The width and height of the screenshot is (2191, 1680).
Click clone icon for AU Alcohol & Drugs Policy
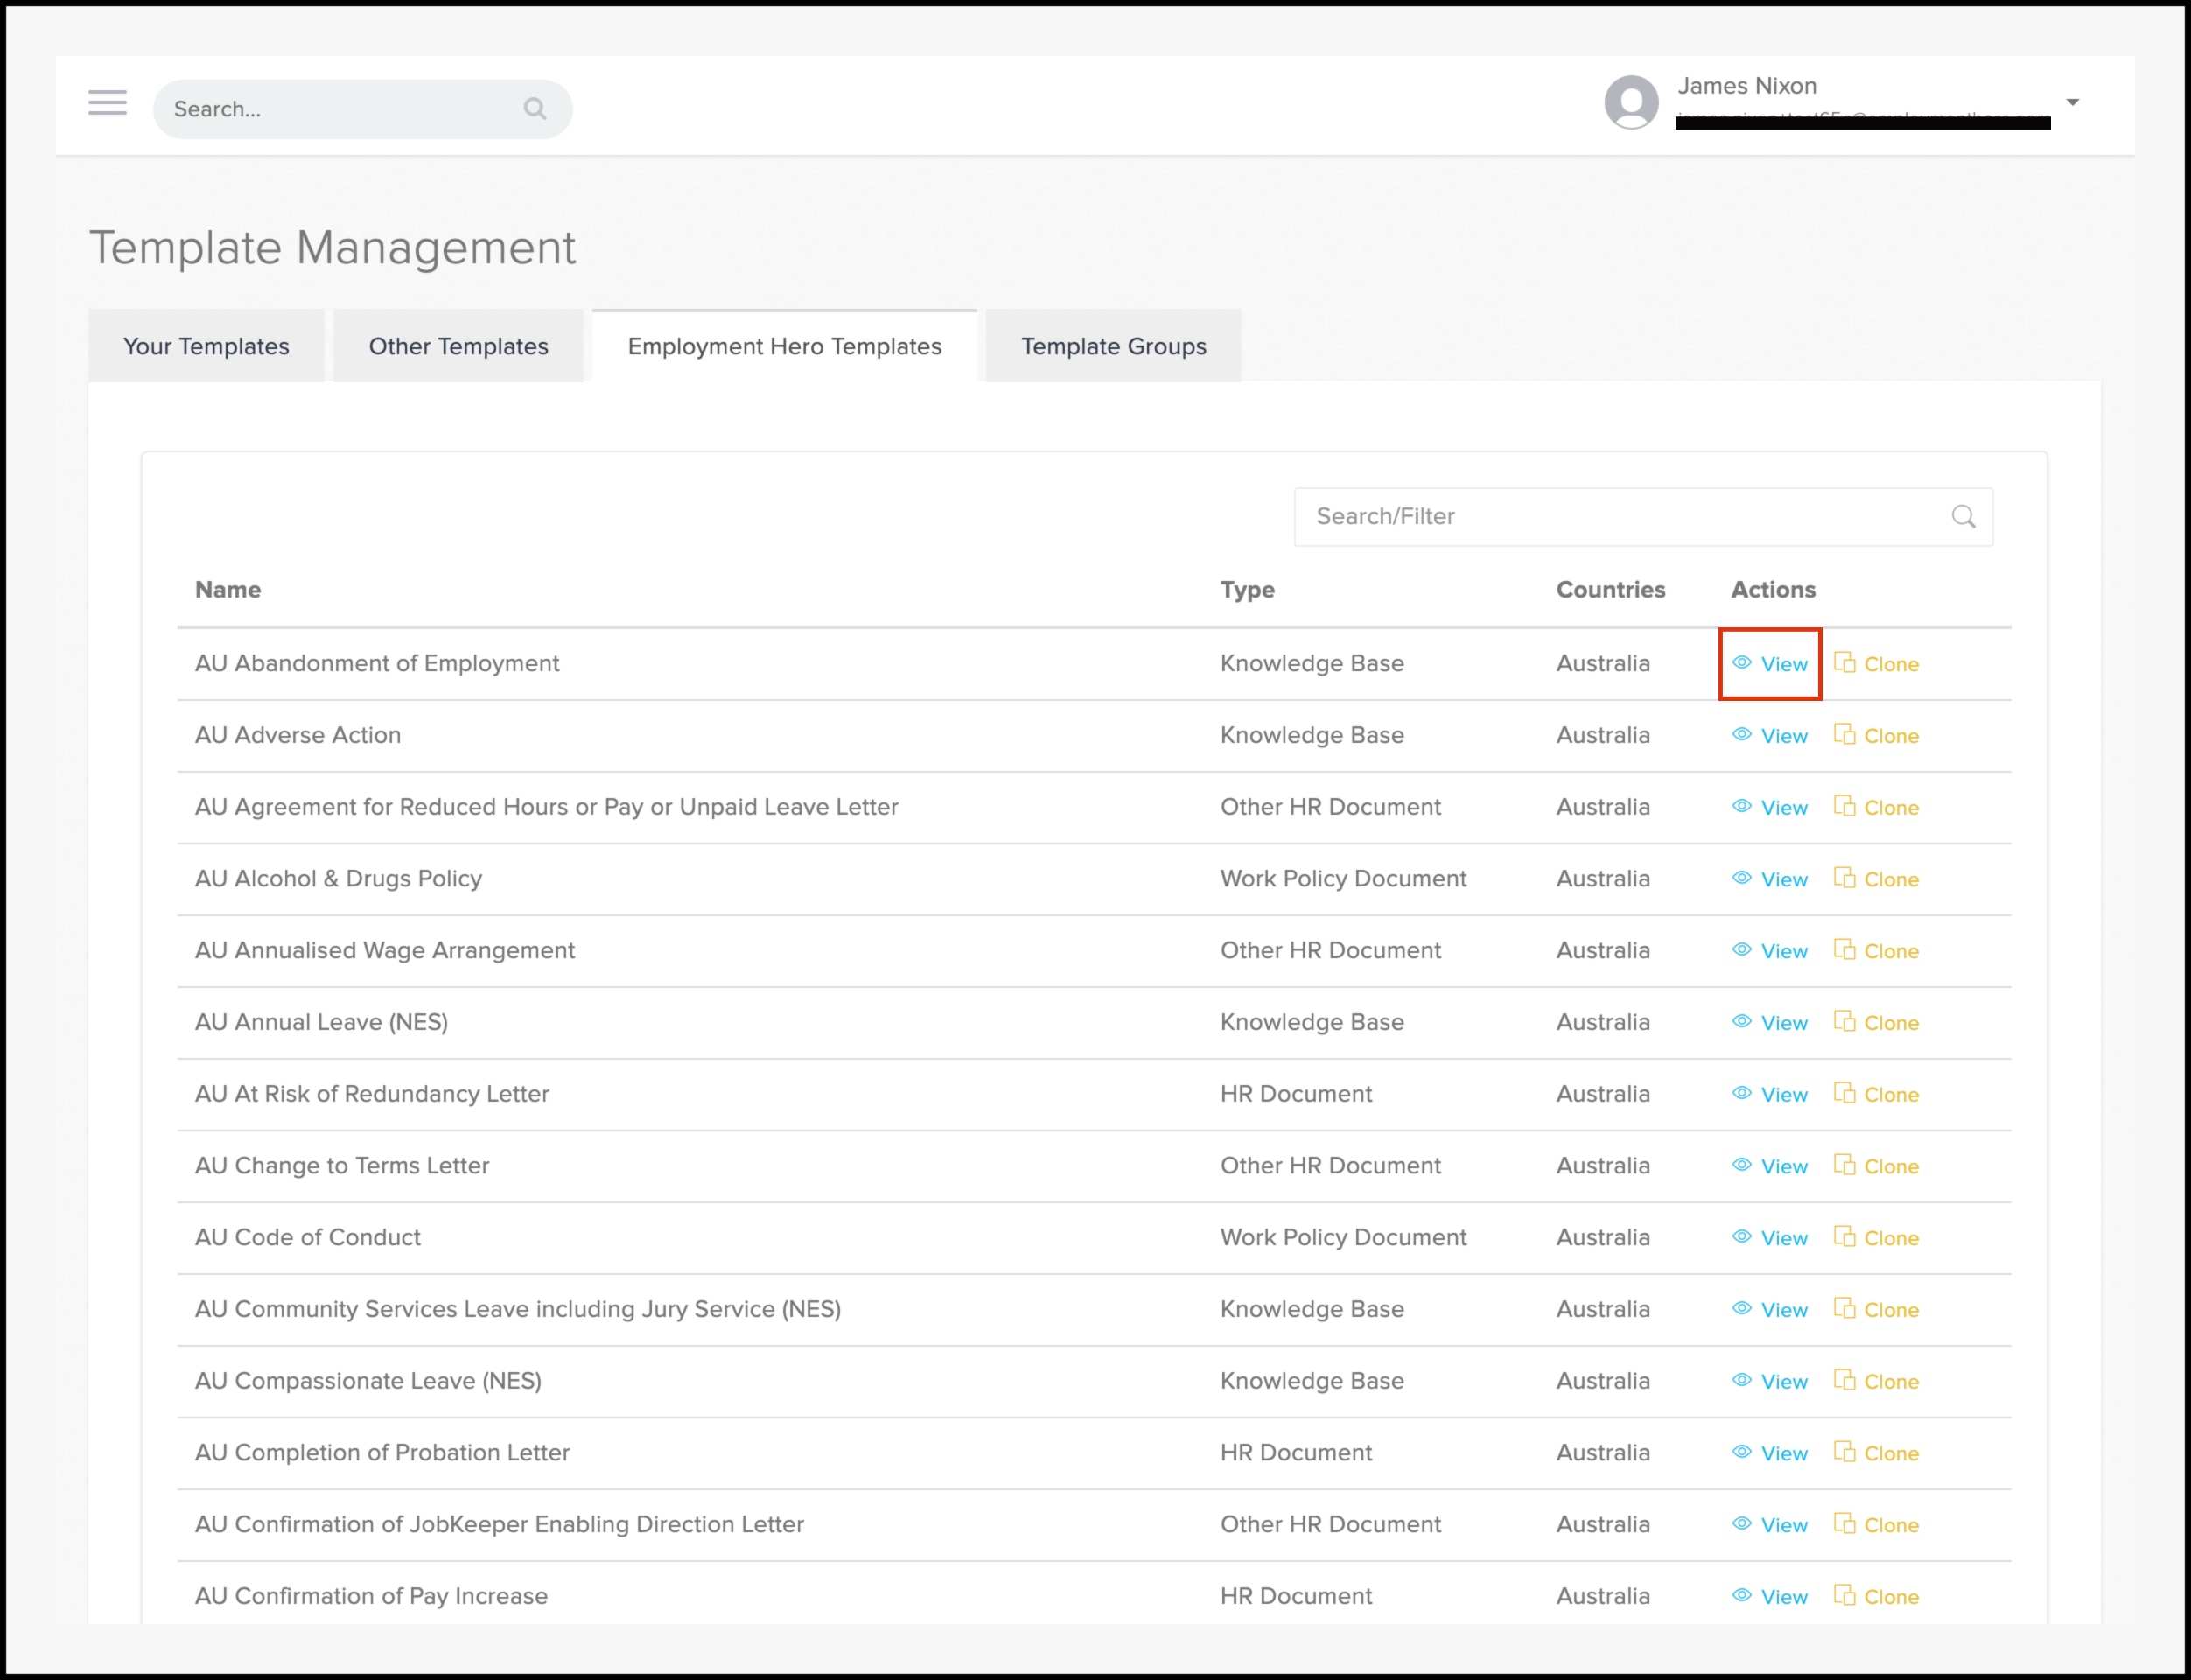[1844, 878]
